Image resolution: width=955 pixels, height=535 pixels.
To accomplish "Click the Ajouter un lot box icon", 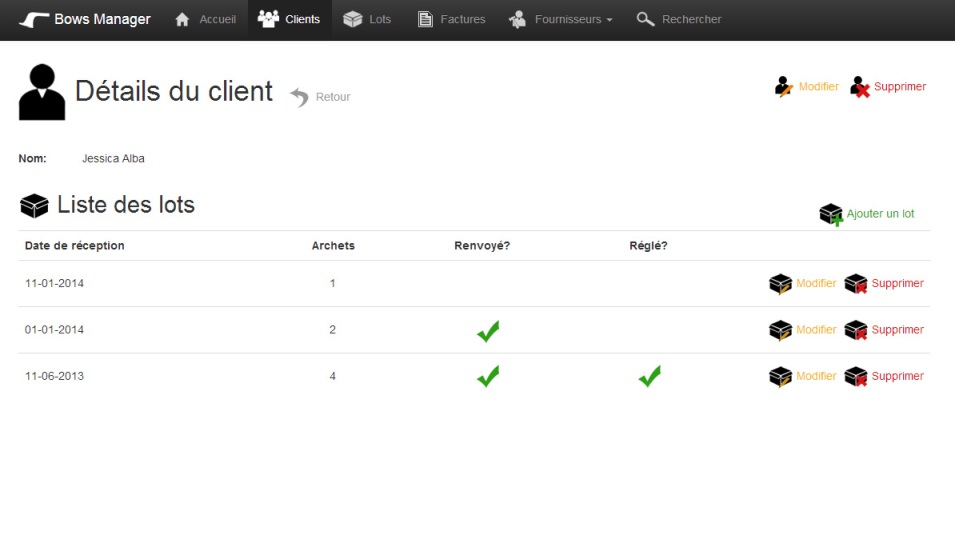I will click(831, 214).
